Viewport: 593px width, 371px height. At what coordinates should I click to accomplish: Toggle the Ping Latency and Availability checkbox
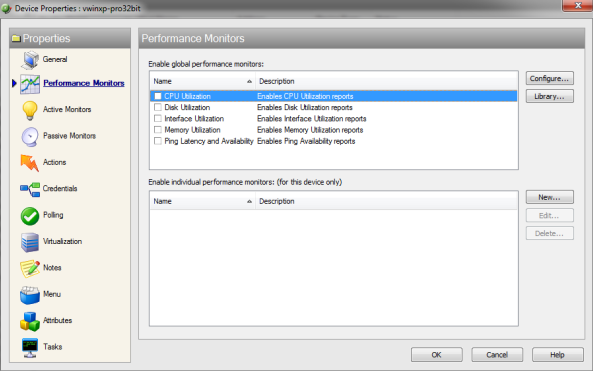[x=158, y=141]
